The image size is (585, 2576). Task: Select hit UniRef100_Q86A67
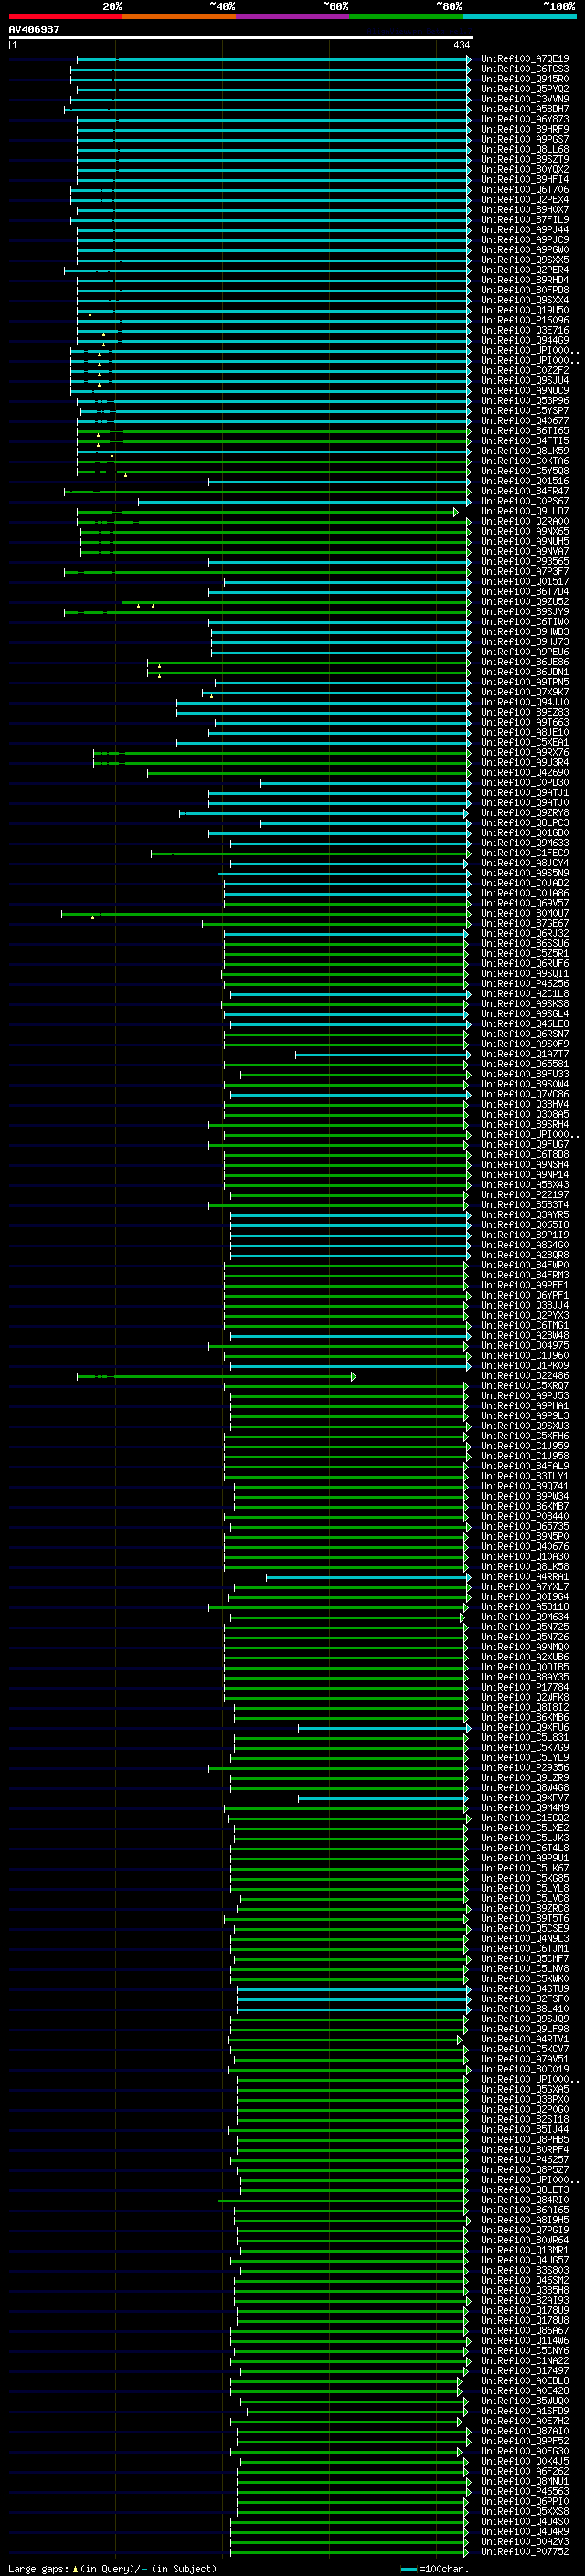pyautogui.click(x=524, y=2330)
